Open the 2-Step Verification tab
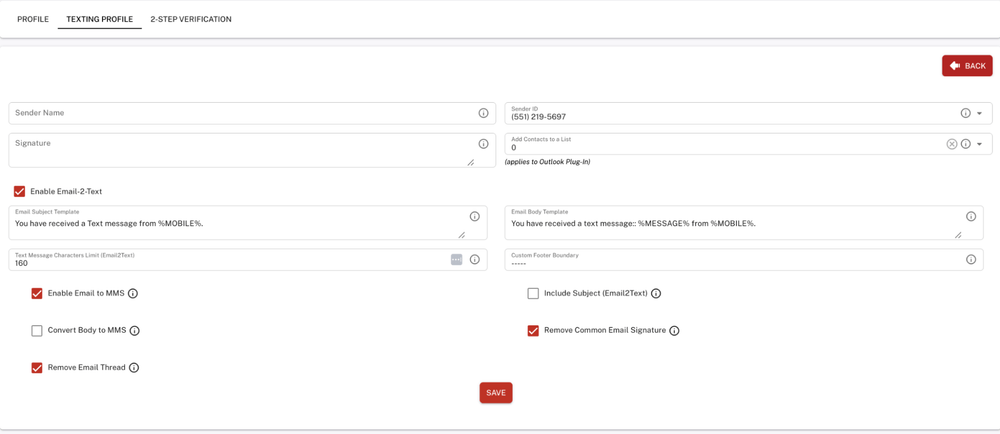 coord(191,19)
